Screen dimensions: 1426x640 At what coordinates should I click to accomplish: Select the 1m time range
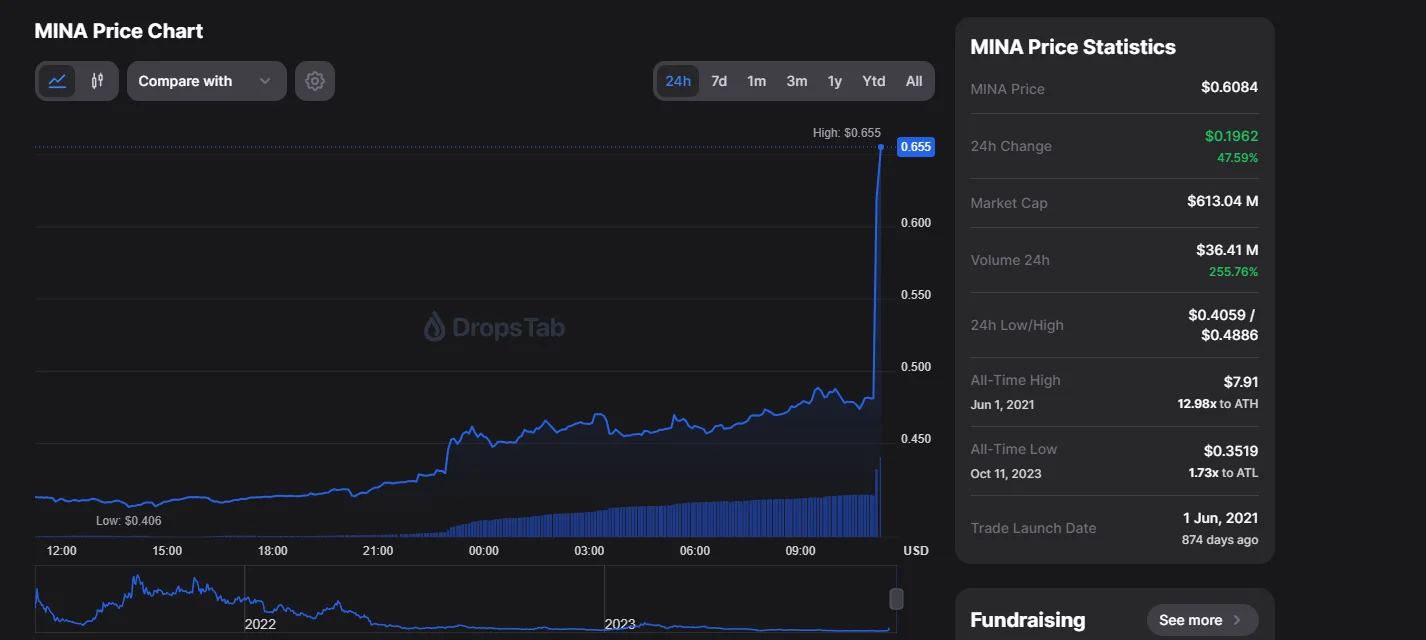[757, 81]
